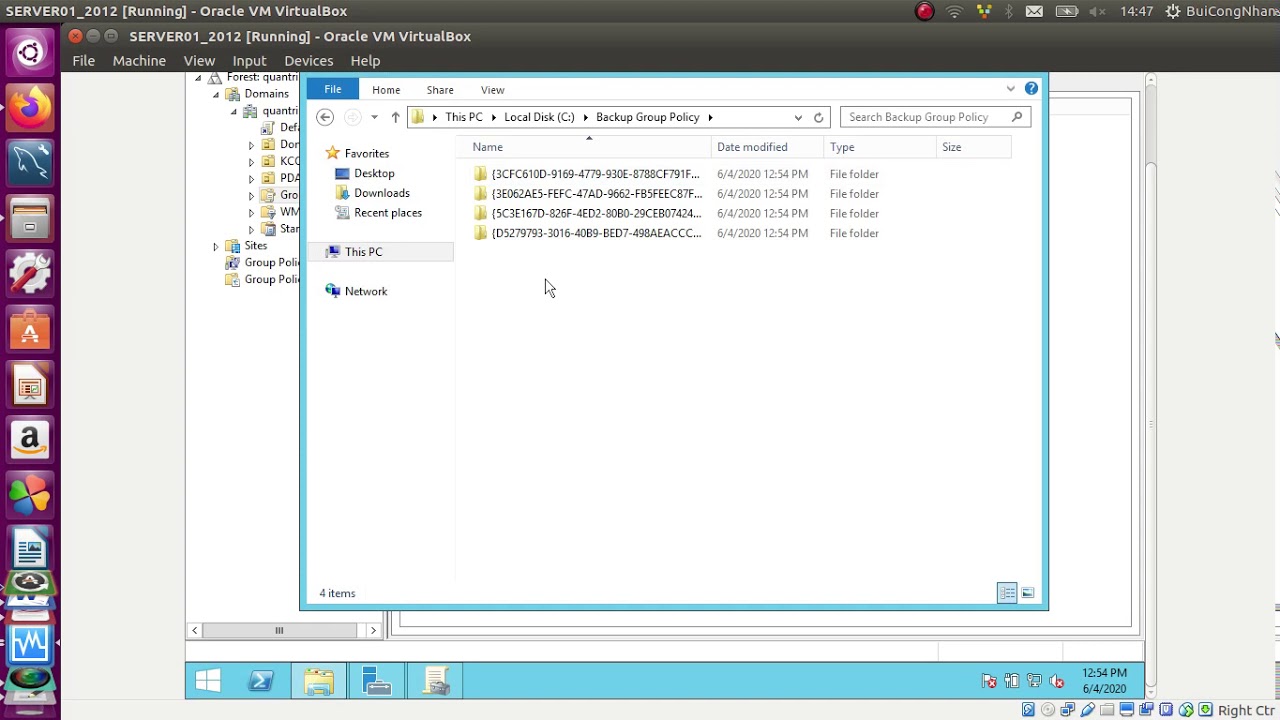Screen dimensions: 1280x720
Task: Expand the Explorer ribbon chevron
Action: coord(1010,89)
